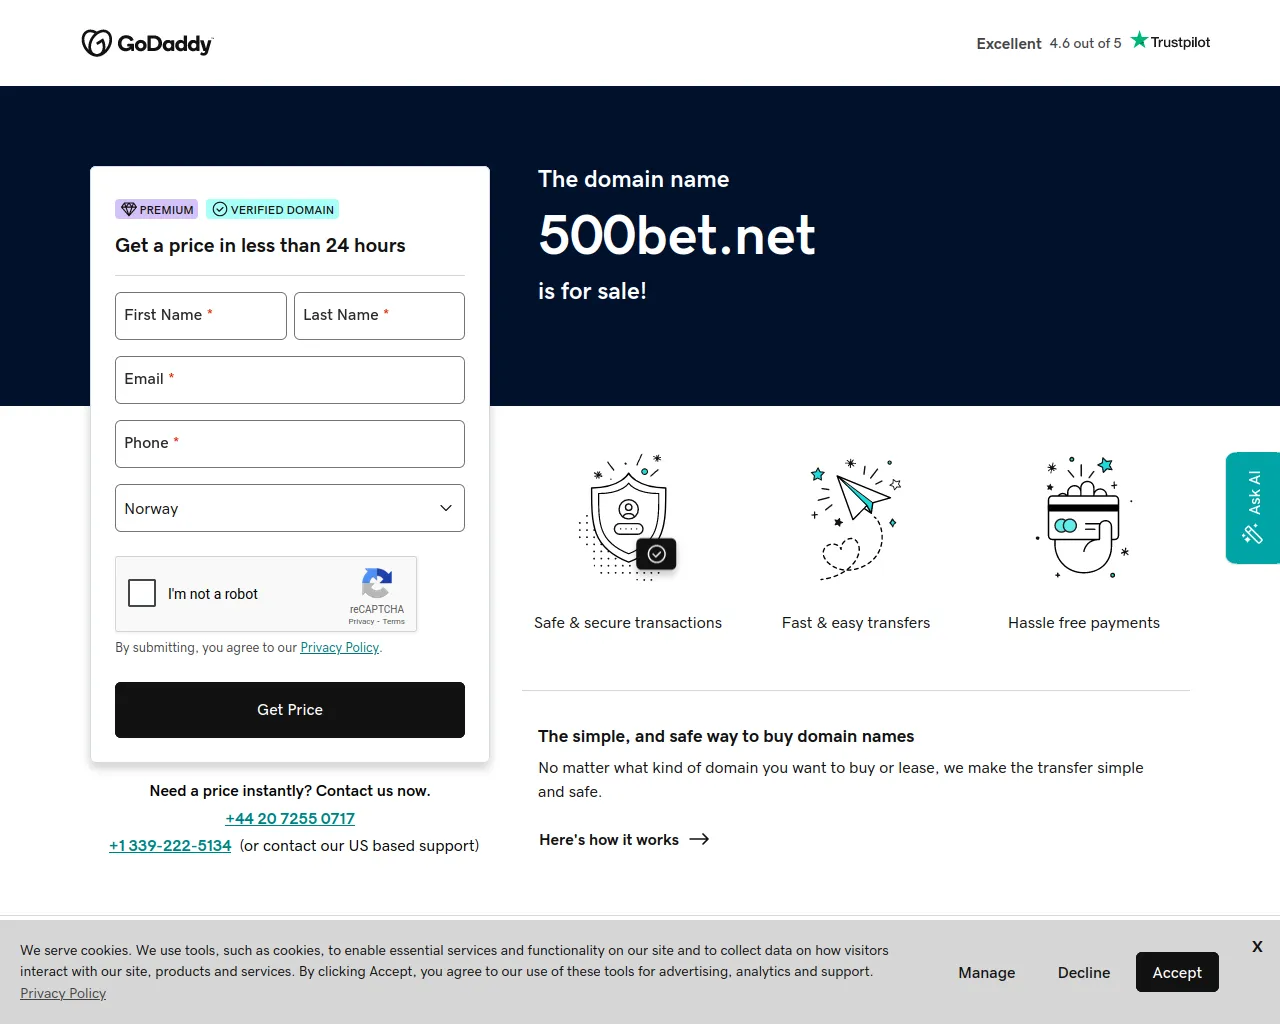Click the Verified Domain checkmark icon
This screenshot has width=1280, height=1024.
(219, 209)
